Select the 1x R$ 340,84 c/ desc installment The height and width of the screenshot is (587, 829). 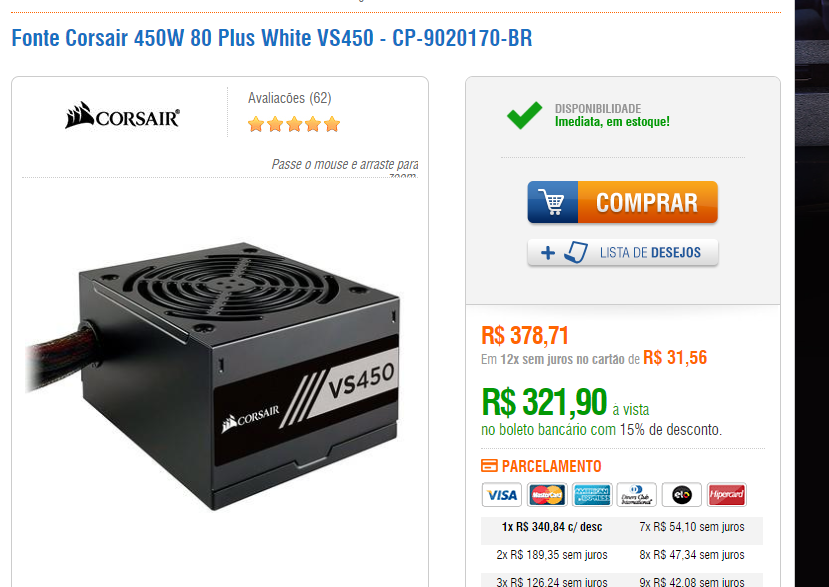click(552, 527)
